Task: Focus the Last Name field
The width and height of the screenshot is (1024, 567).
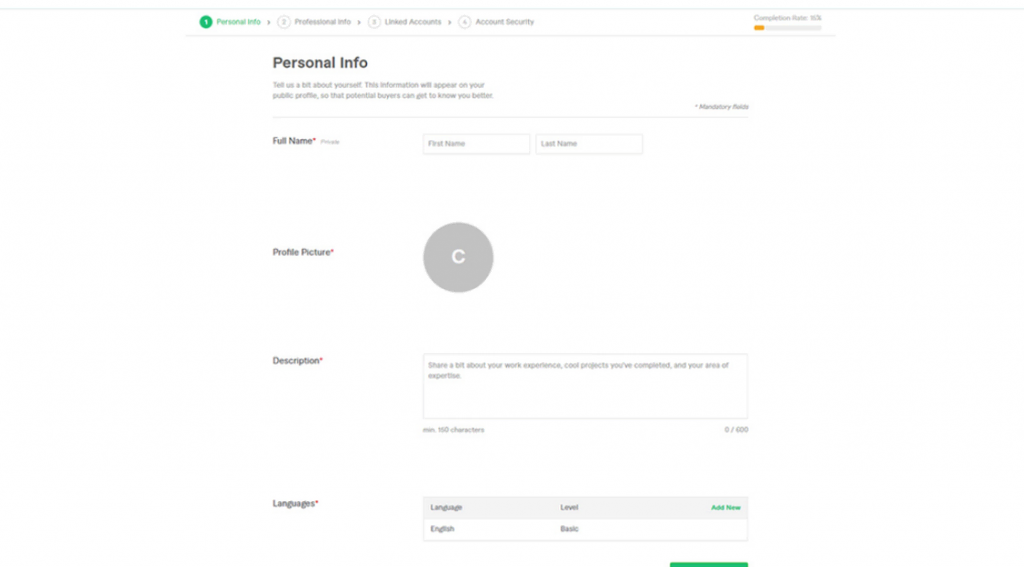Action: point(589,144)
